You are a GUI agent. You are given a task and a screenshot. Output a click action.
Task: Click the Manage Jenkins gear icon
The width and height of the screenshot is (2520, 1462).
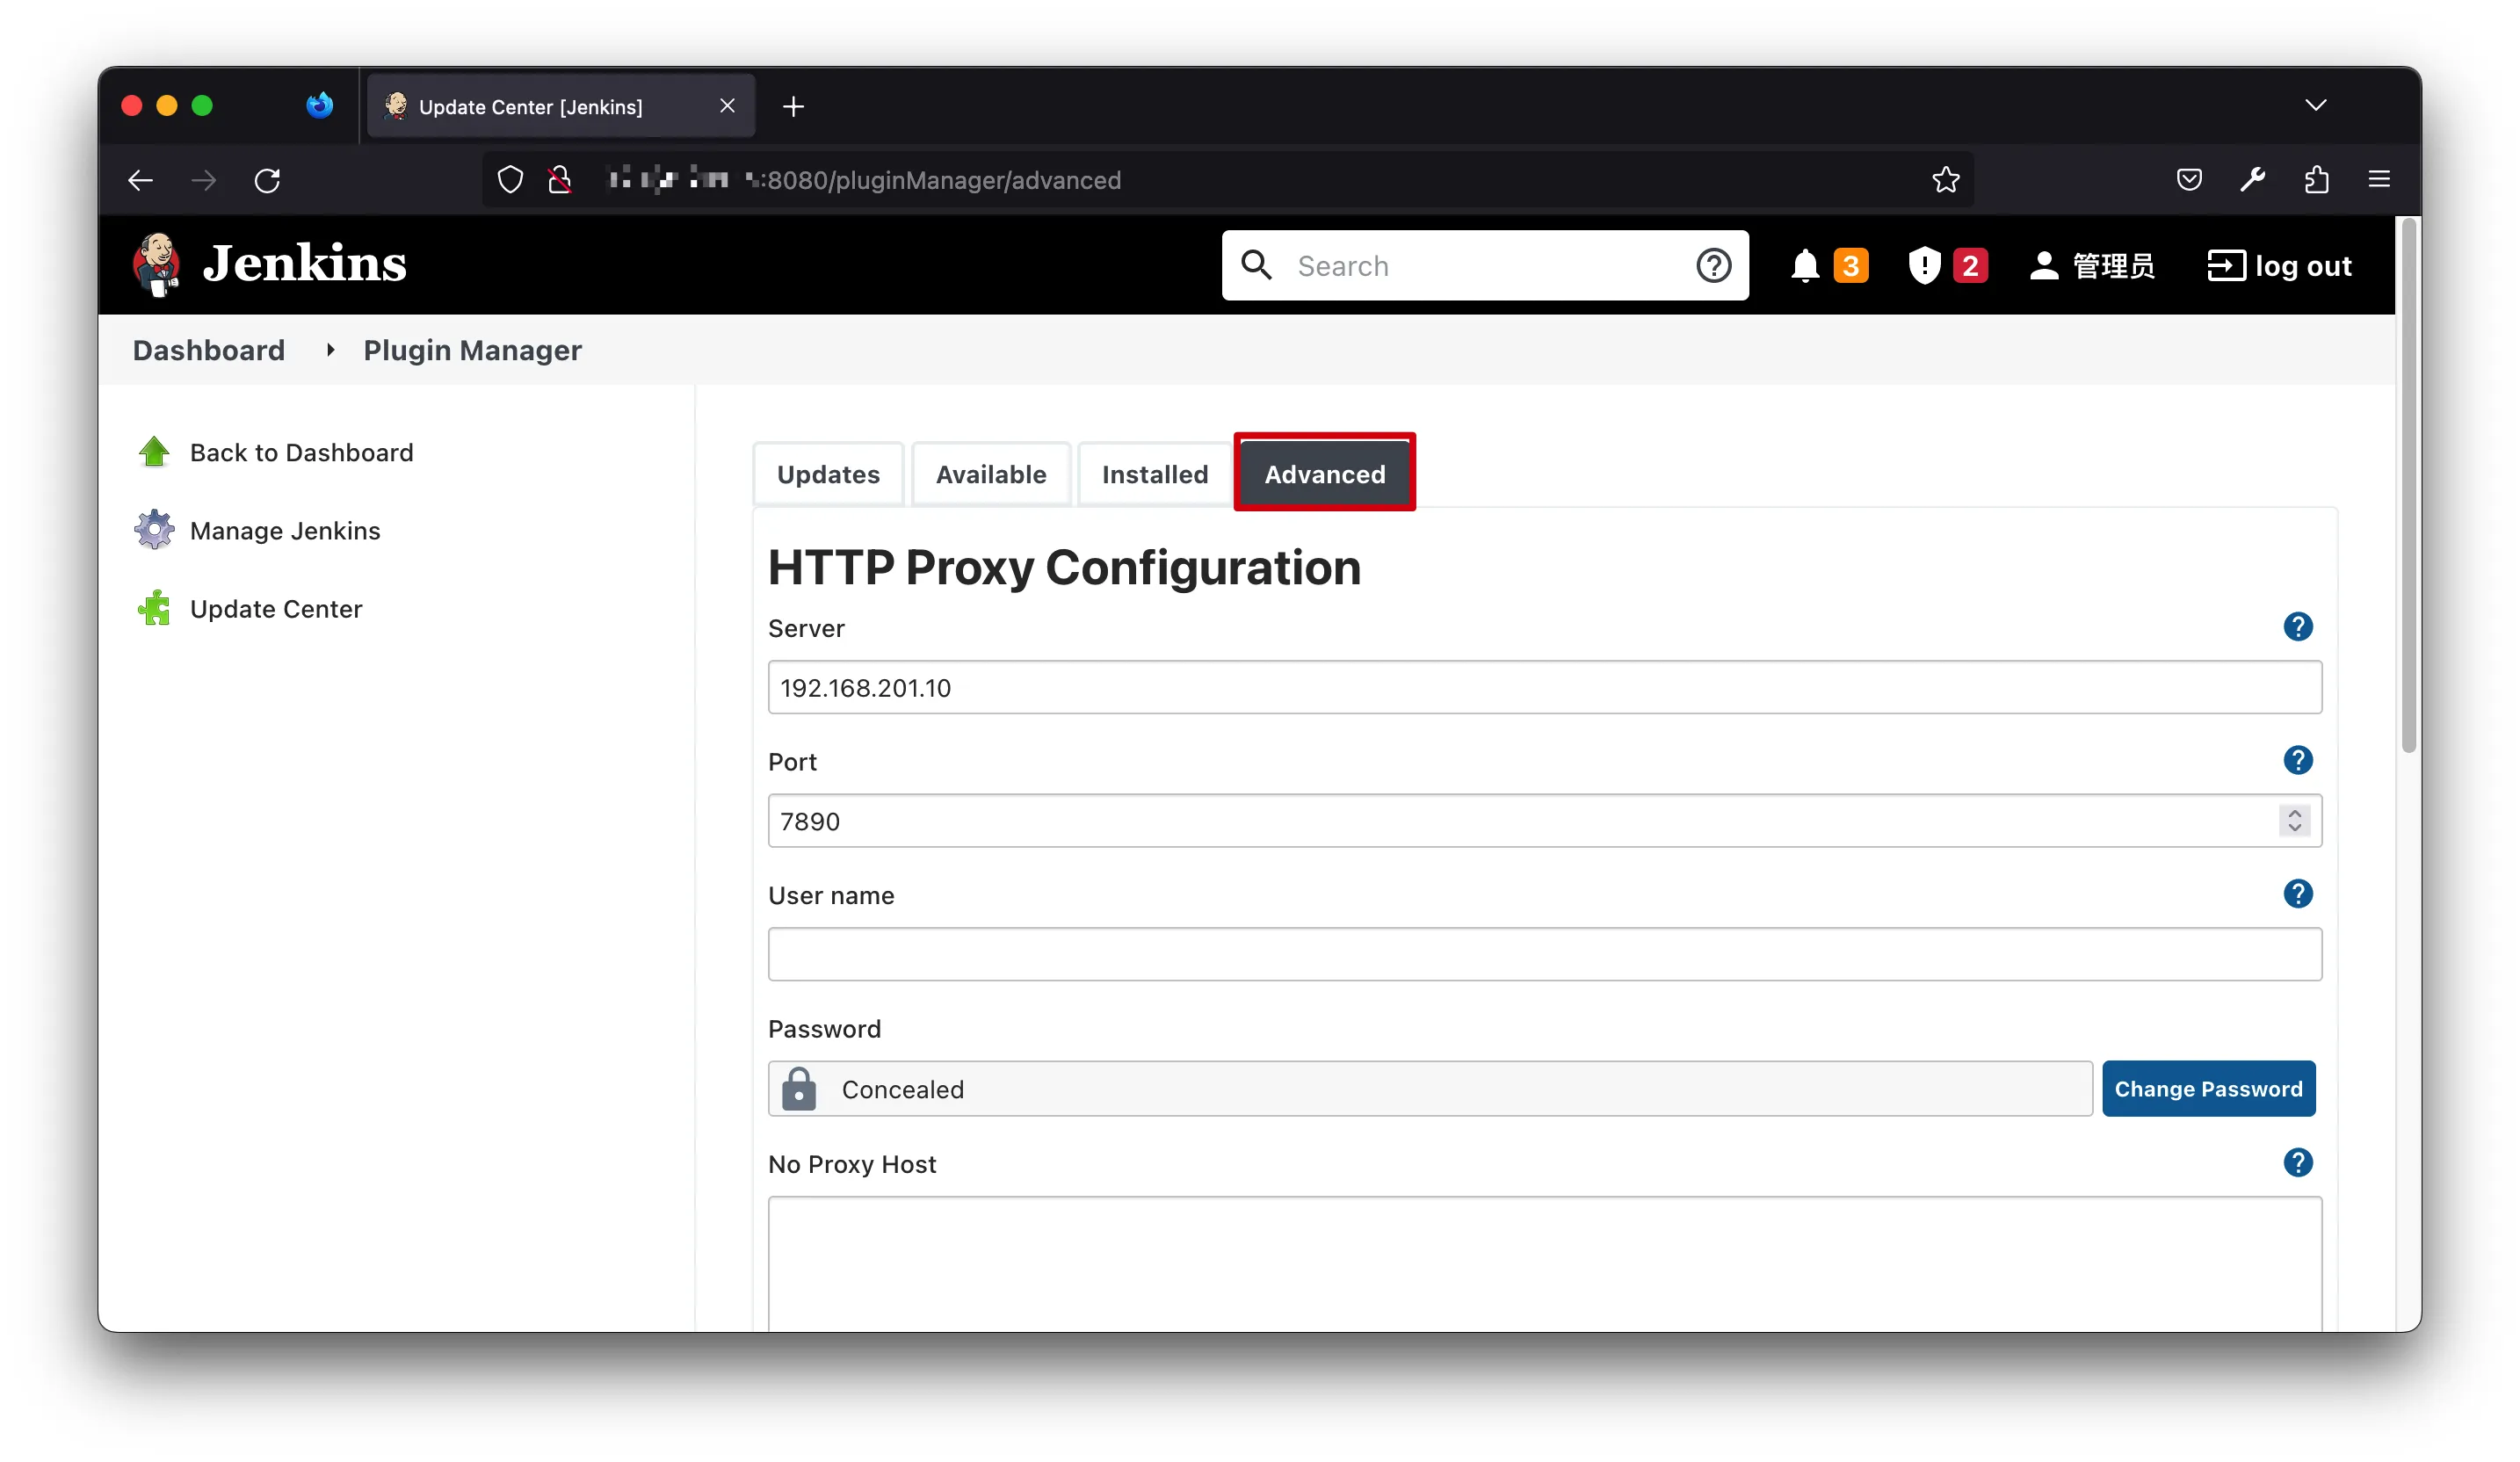click(x=154, y=530)
